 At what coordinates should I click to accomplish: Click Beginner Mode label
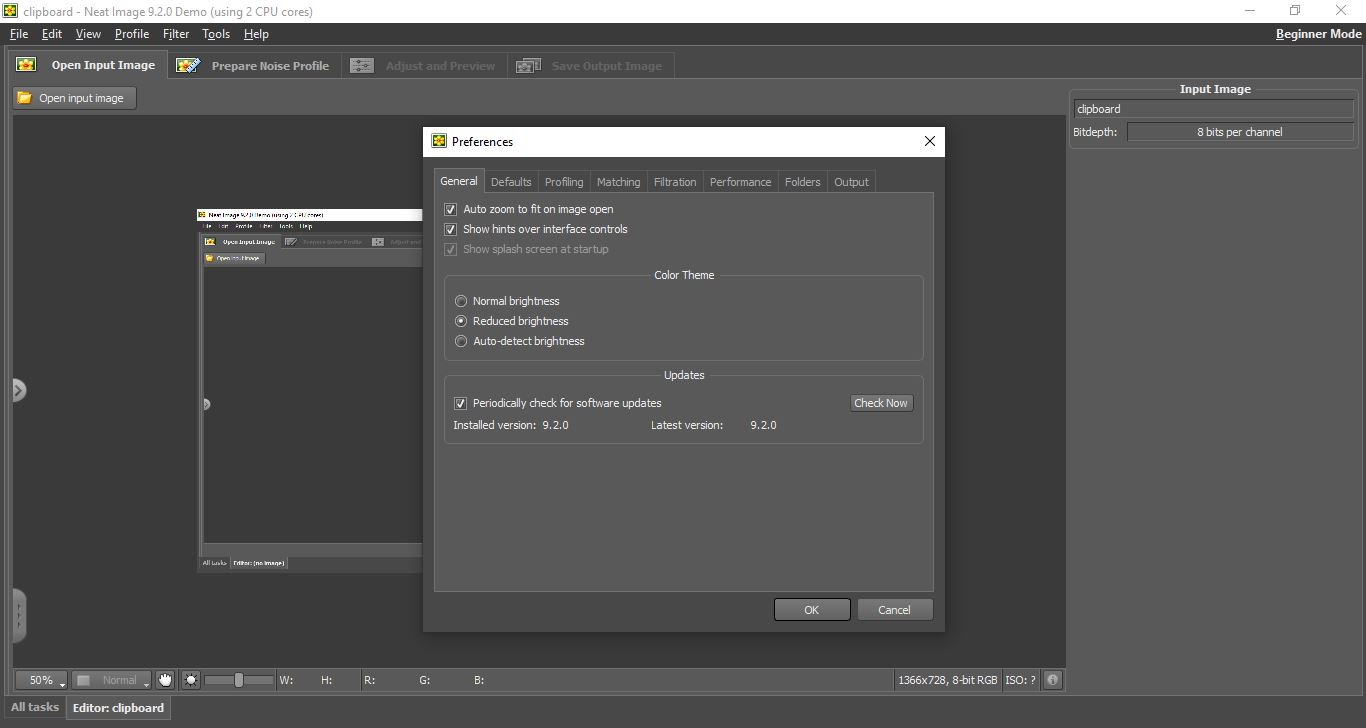pyautogui.click(x=1318, y=33)
